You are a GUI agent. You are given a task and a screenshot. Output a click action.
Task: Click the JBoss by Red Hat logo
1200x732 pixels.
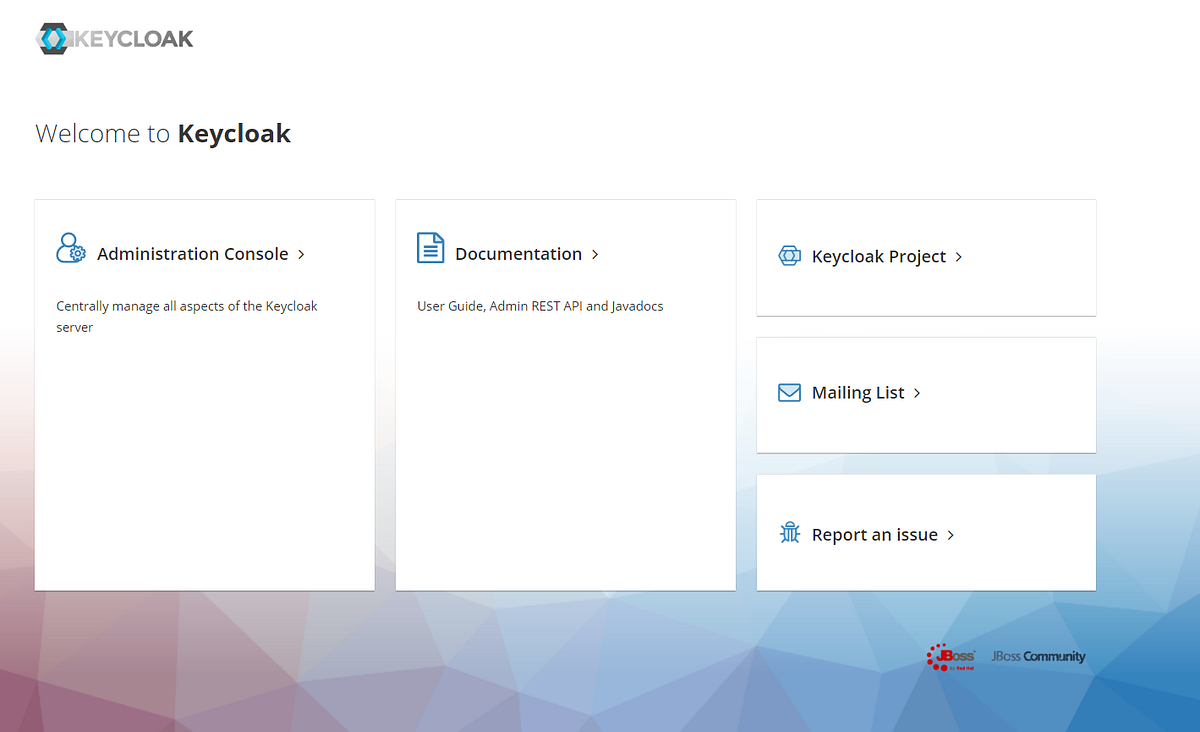(949, 656)
